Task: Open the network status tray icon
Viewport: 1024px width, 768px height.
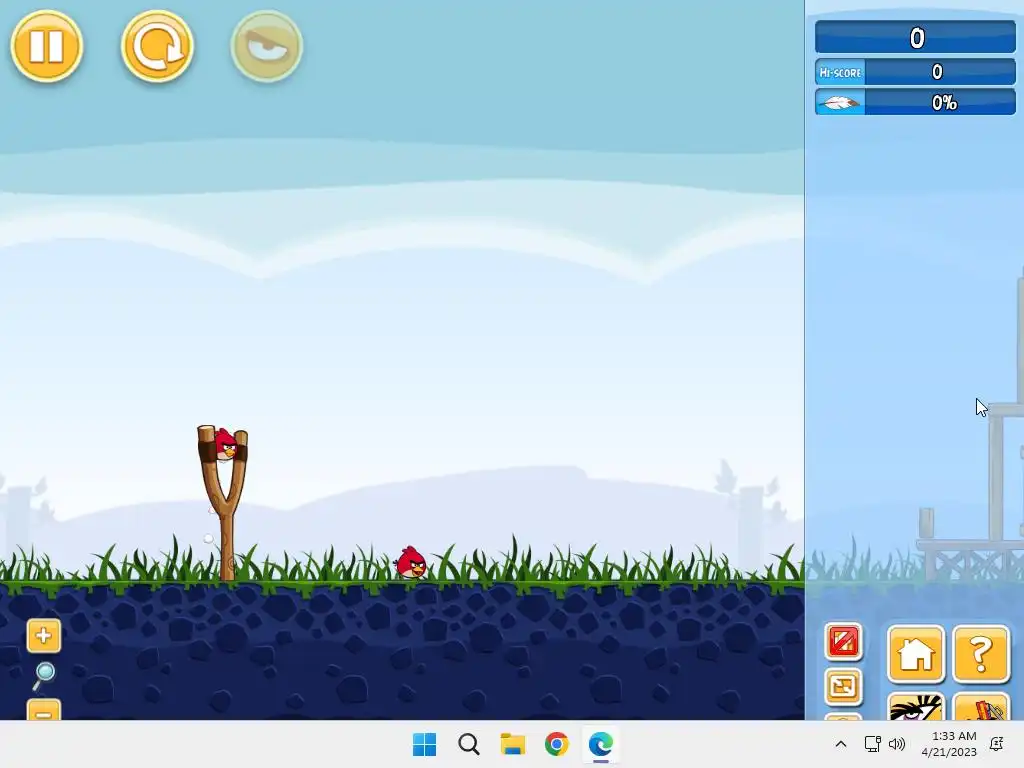Action: pos(872,744)
